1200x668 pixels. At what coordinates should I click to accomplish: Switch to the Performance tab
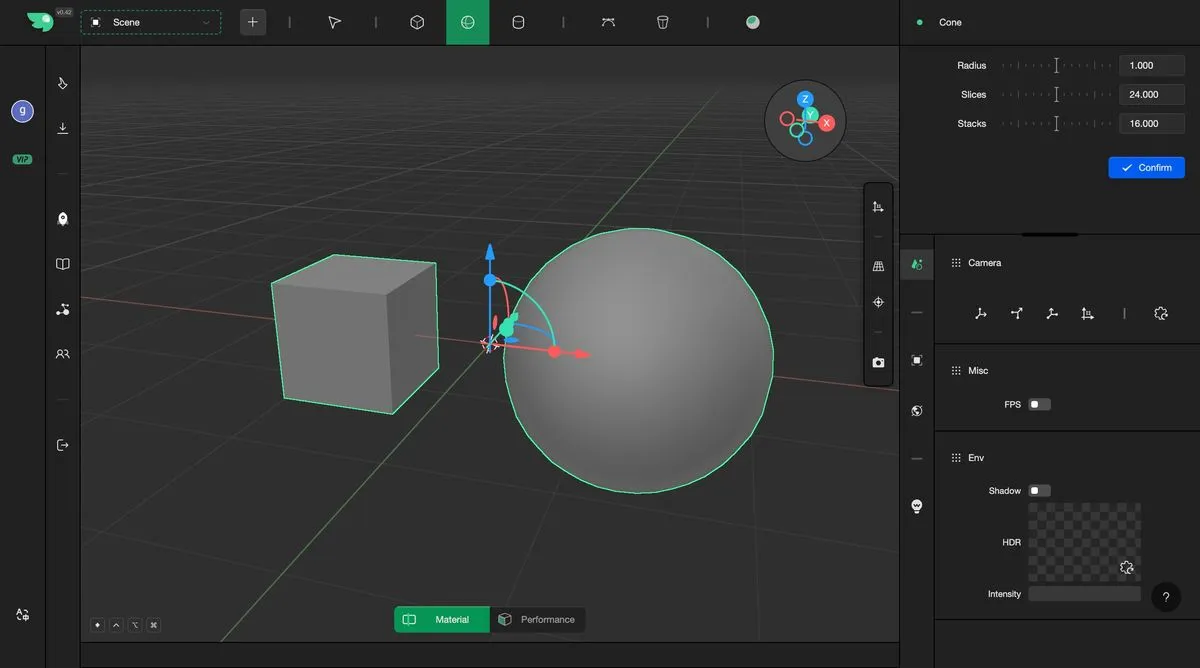pos(537,620)
